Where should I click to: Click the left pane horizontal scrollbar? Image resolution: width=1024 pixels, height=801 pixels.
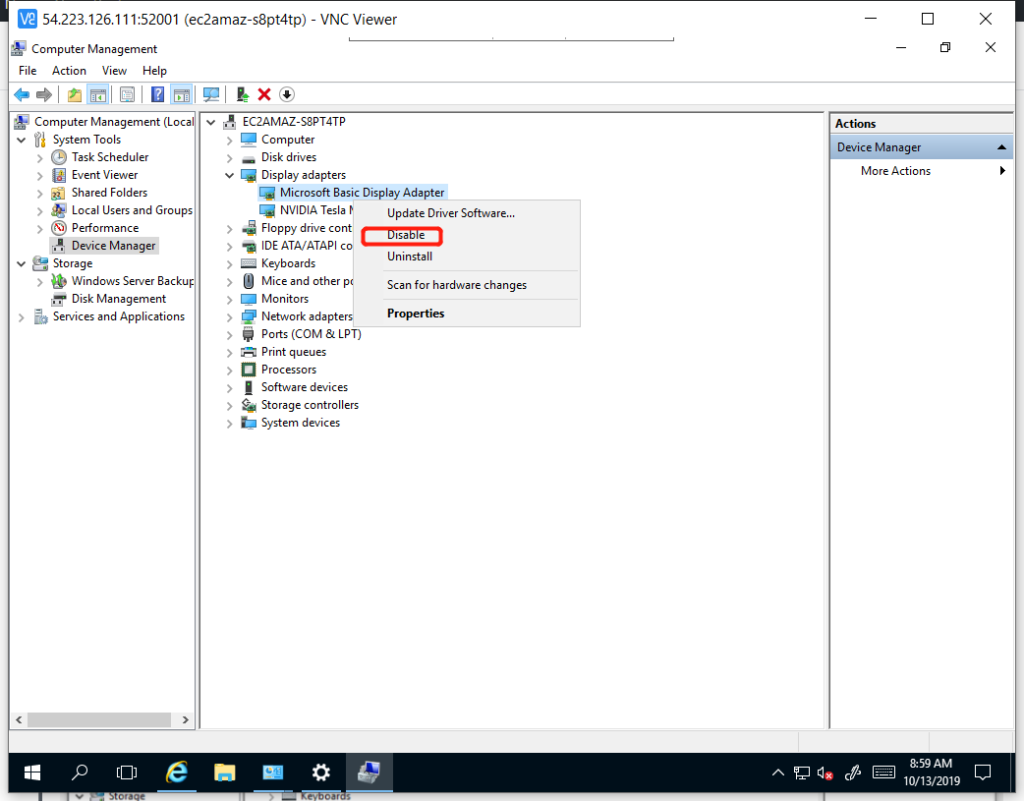click(x=100, y=719)
